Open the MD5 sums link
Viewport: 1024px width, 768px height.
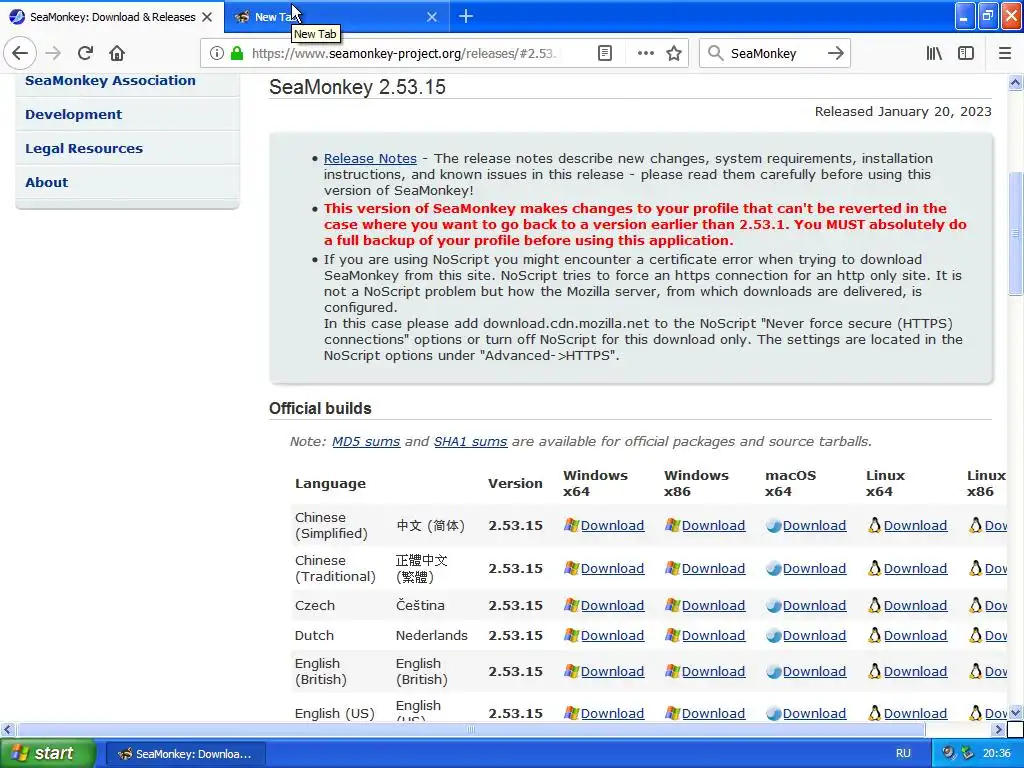pyautogui.click(x=366, y=441)
